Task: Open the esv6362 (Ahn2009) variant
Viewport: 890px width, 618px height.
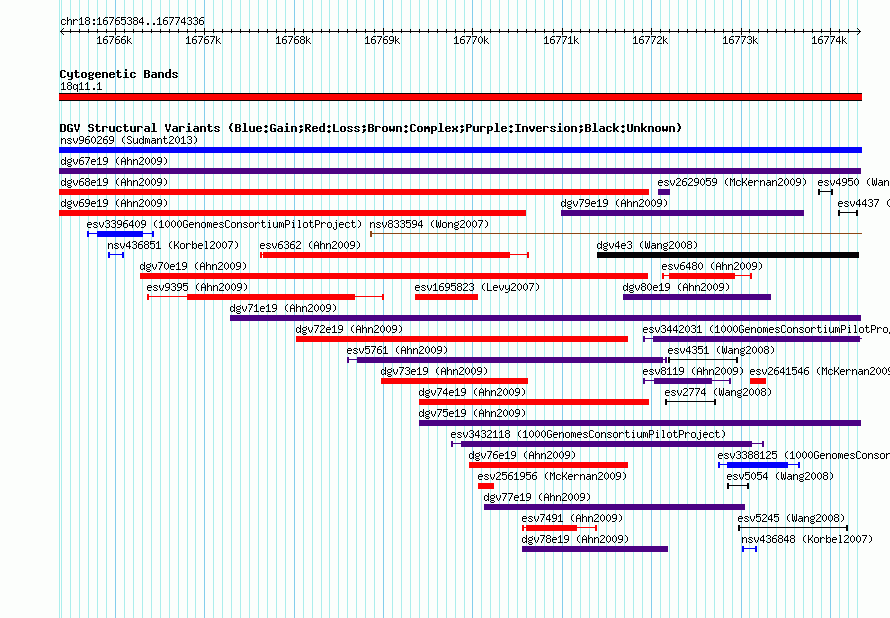Action: tap(394, 255)
